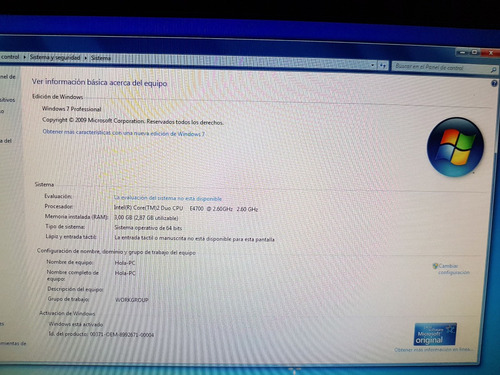Click the Copyright 2009 Microsoft Corporation line

pos(133,121)
